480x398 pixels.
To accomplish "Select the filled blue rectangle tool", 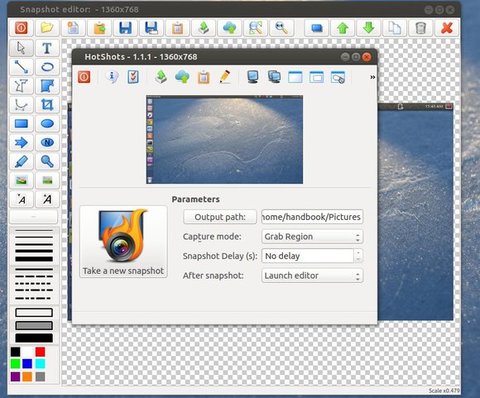I will pos(21,124).
